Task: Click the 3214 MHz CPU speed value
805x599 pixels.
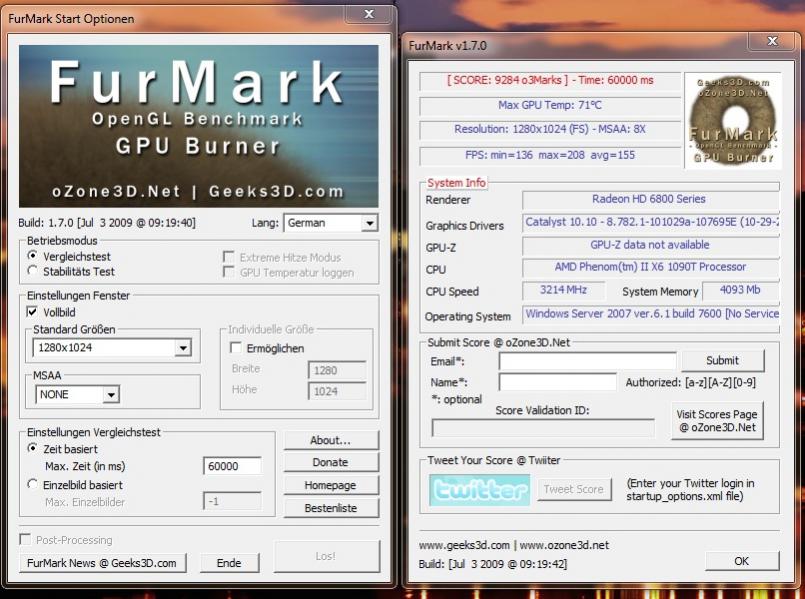Action: tap(563, 290)
